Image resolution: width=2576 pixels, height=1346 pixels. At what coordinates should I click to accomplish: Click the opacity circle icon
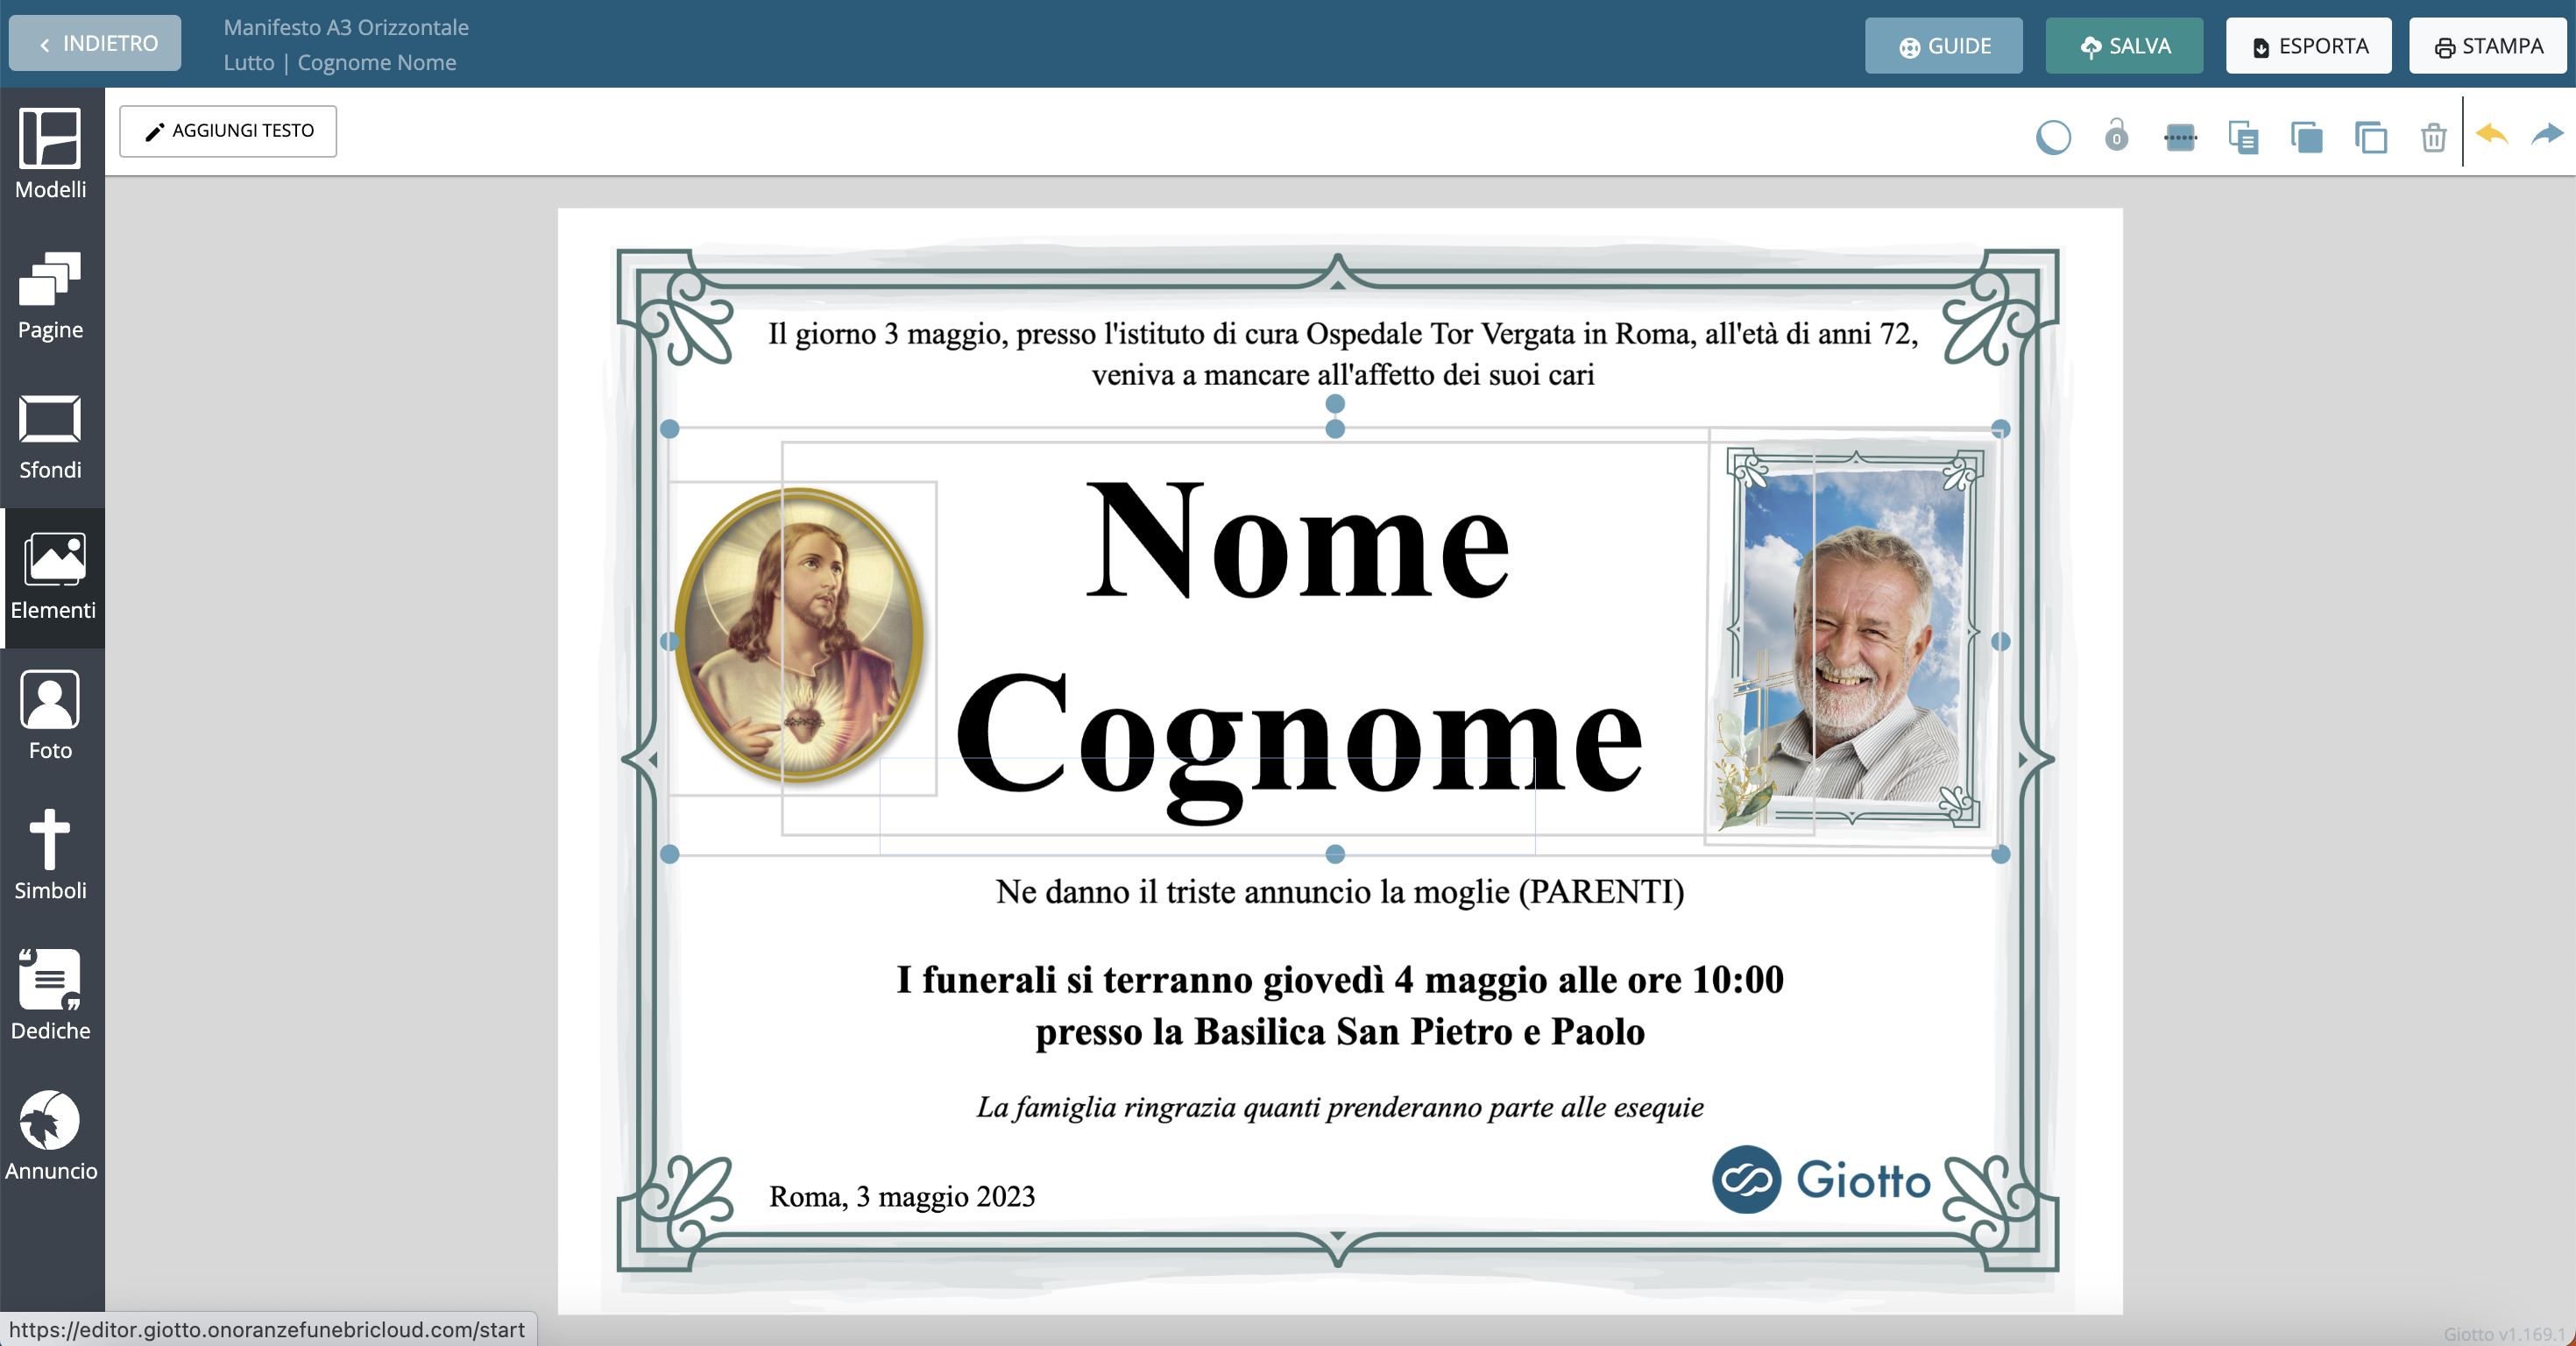[x=2053, y=137]
